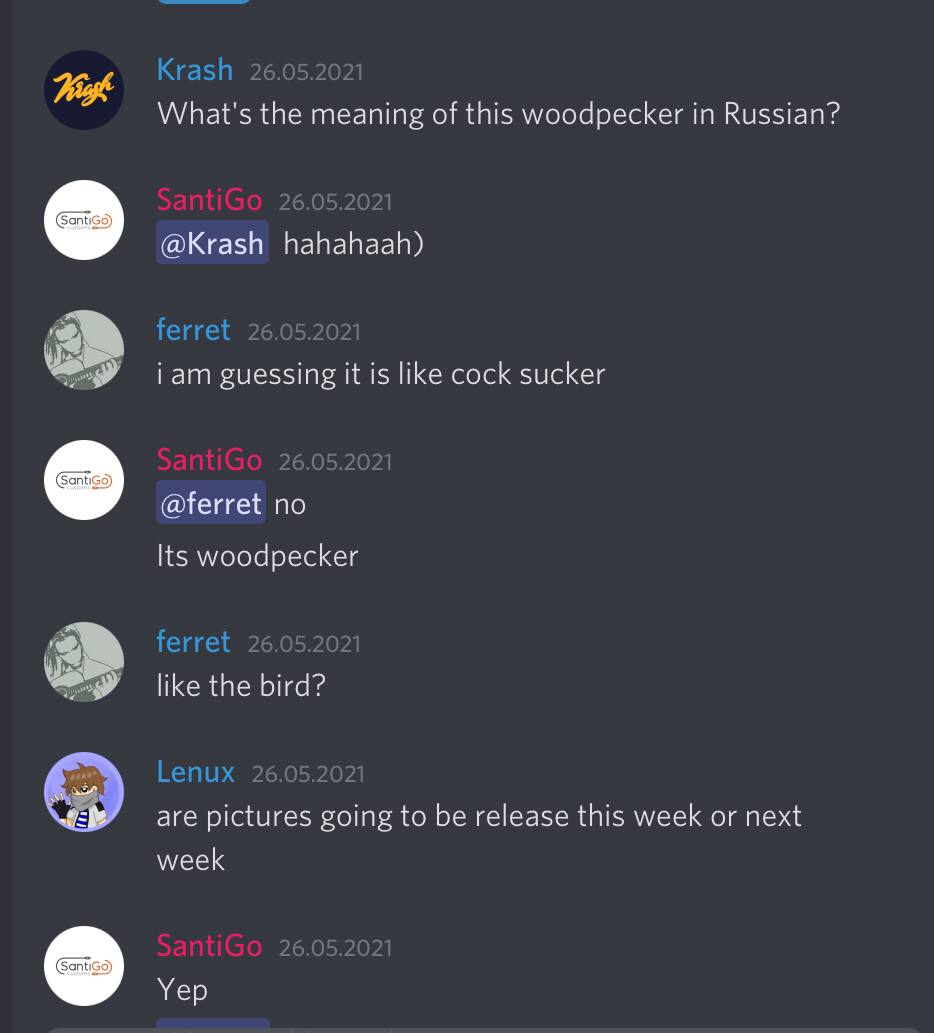Viewport: 934px width, 1033px height.
Task: Click SantiGo's username above the Yep message
Action: click(x=209, y=946)
